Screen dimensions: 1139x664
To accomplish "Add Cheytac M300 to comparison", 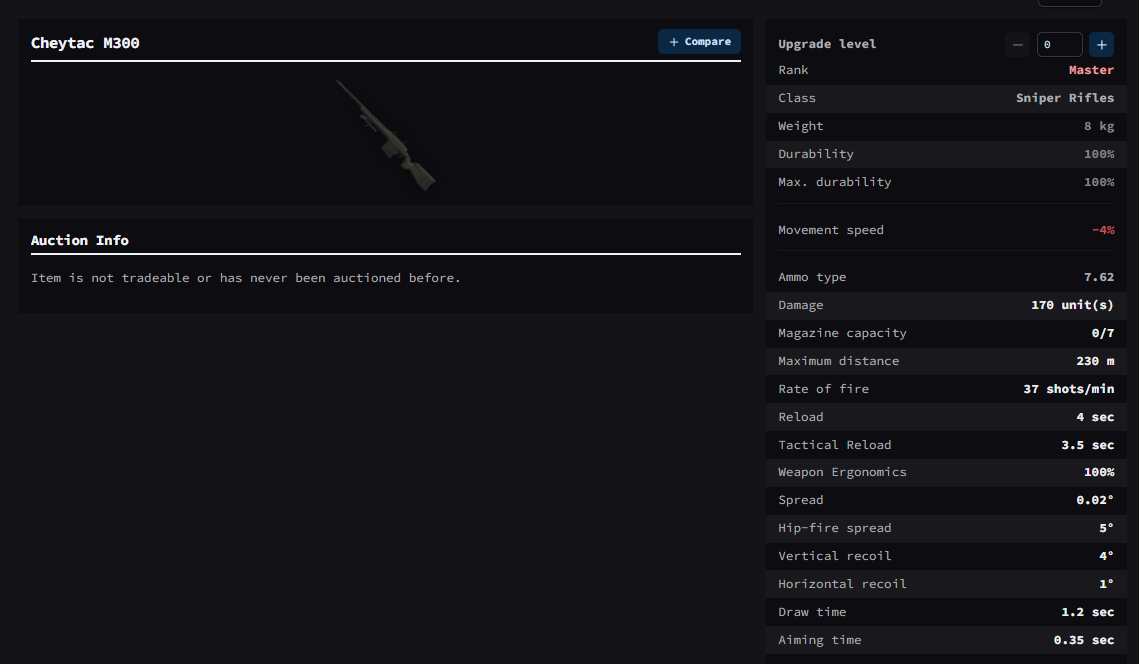I will [699, 41].
